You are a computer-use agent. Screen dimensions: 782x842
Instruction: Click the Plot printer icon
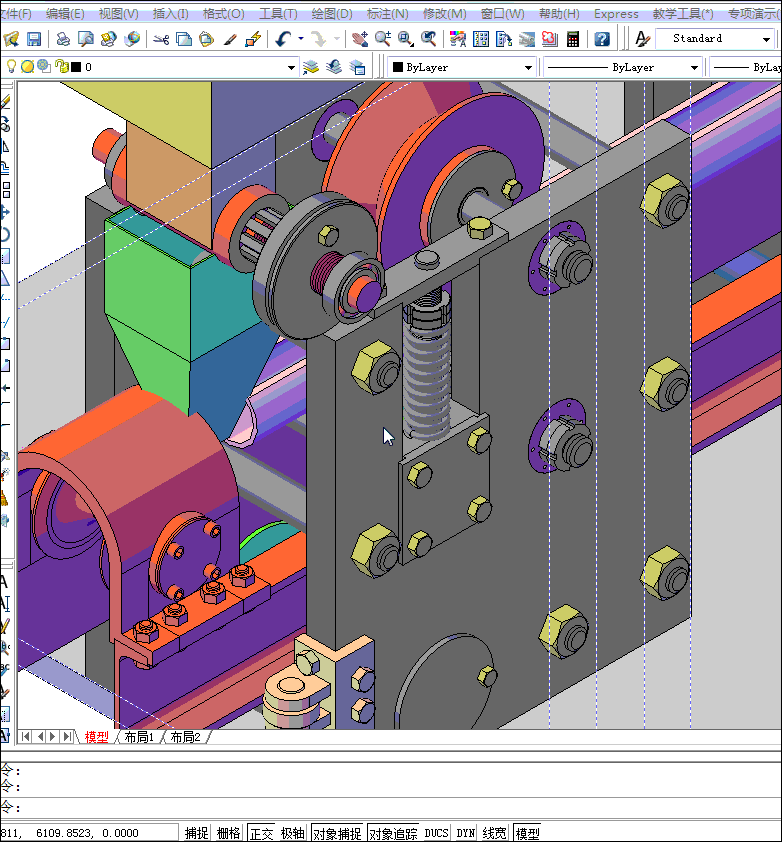(63, 39)
